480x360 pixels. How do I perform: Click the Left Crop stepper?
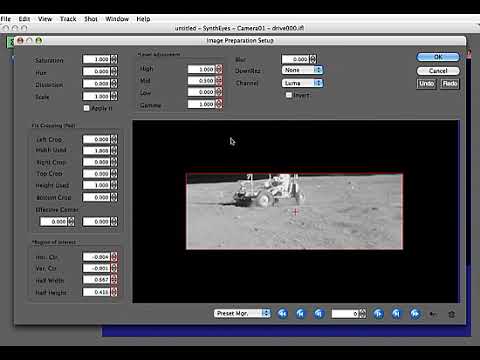[x=114, y=139]
